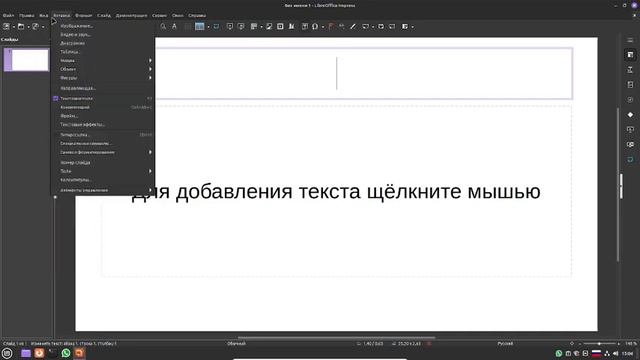This screenshot has width=640, height=360.
Task: Open Properties deck in right sidebar
Action: pos(630,55)
